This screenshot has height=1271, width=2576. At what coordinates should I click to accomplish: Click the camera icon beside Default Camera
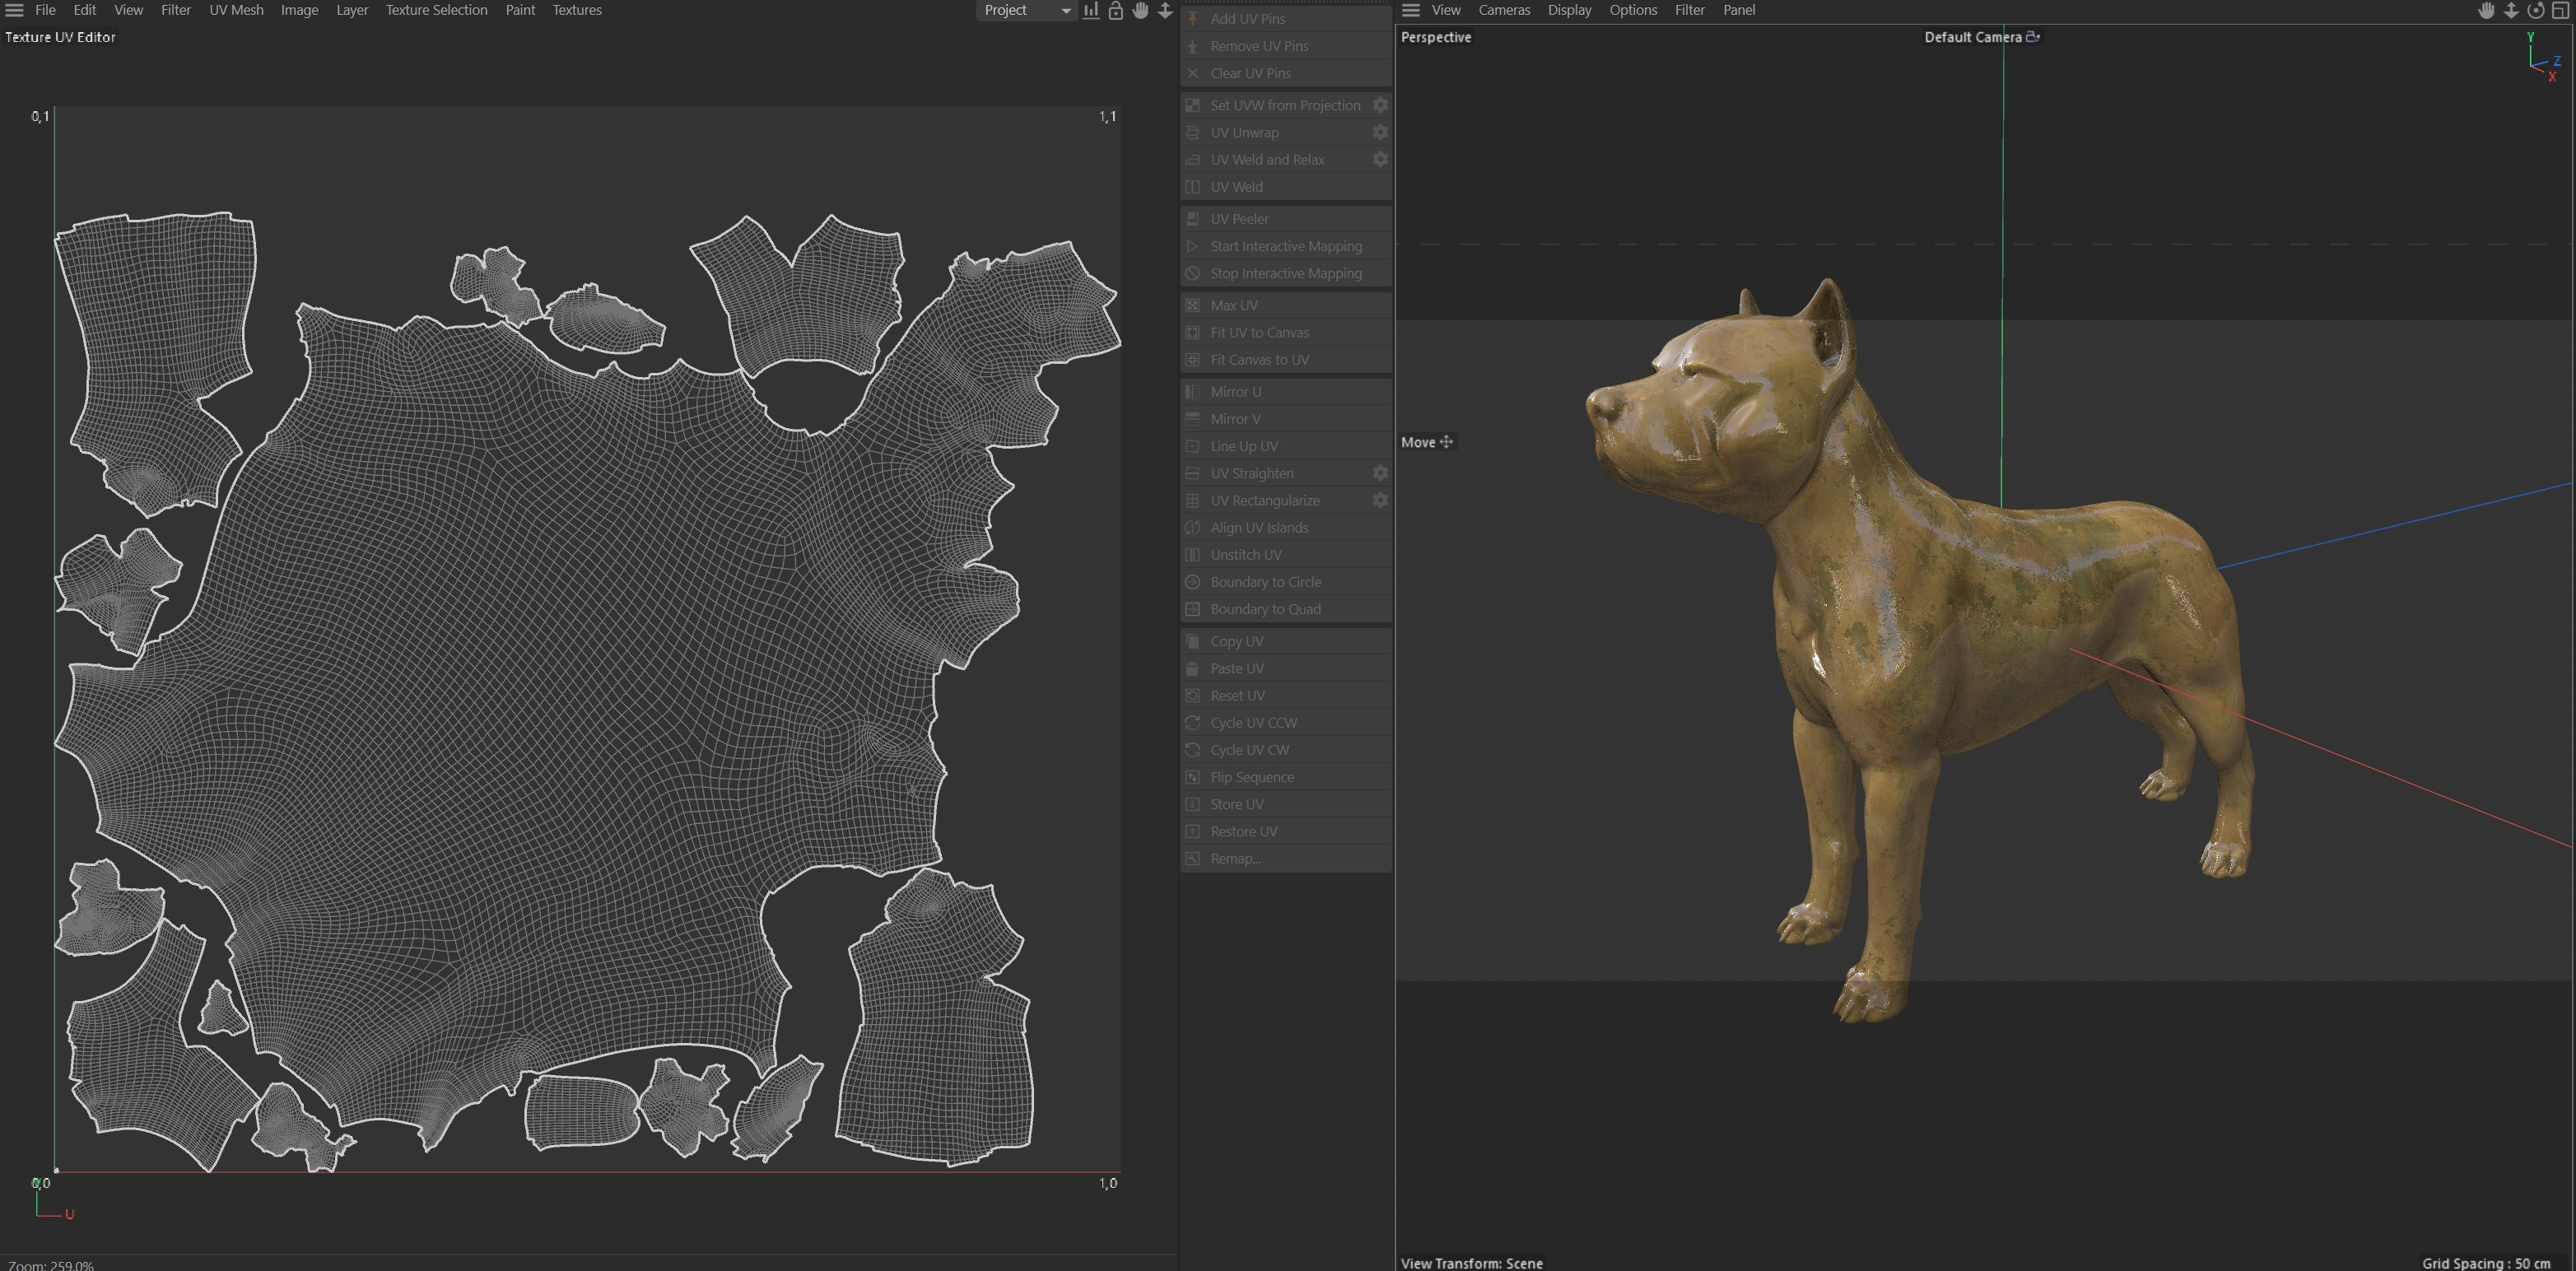(x=2033, y=37)
